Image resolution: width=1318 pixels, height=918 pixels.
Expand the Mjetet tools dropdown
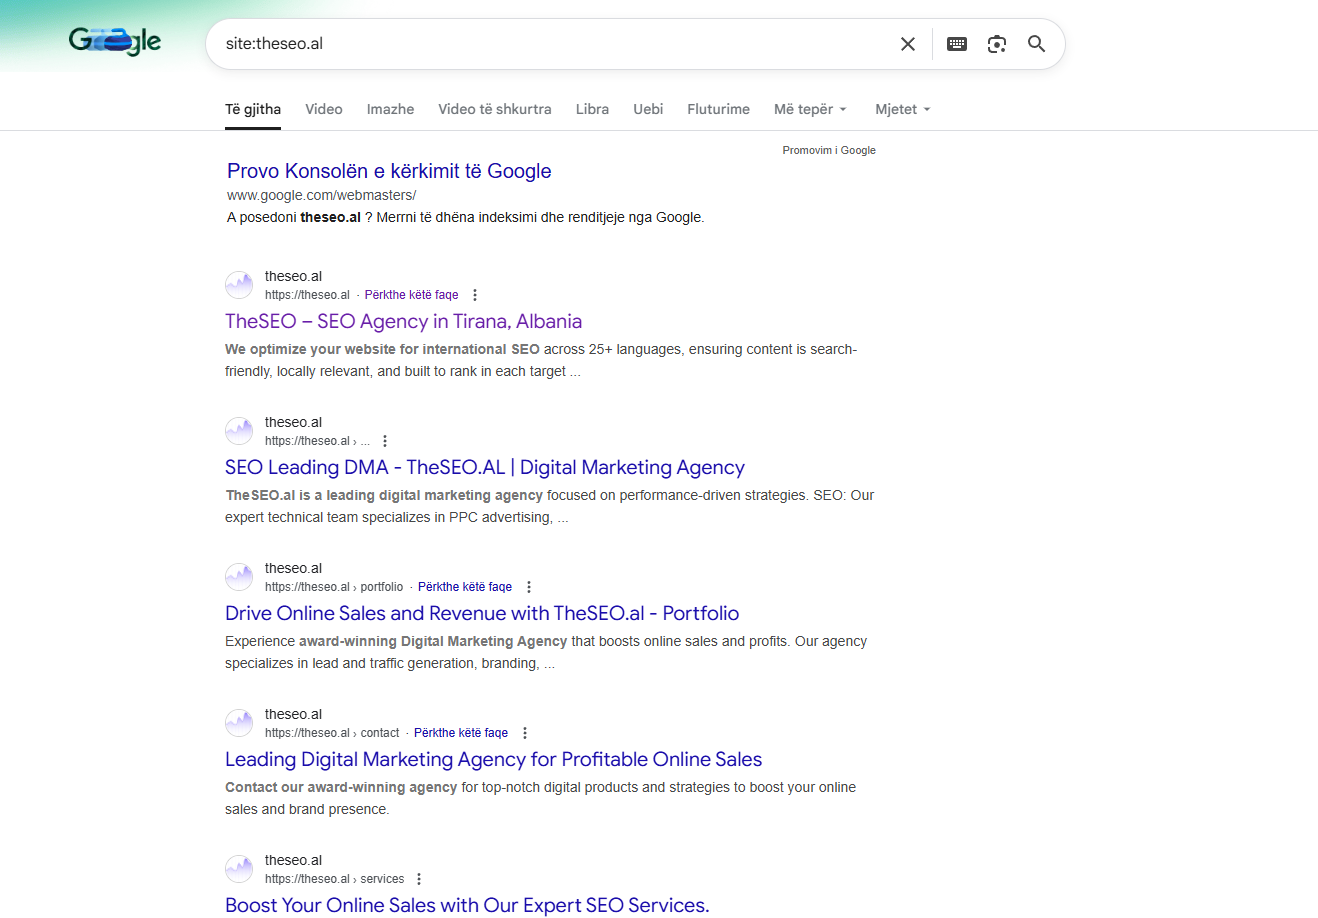coord(902,109)
